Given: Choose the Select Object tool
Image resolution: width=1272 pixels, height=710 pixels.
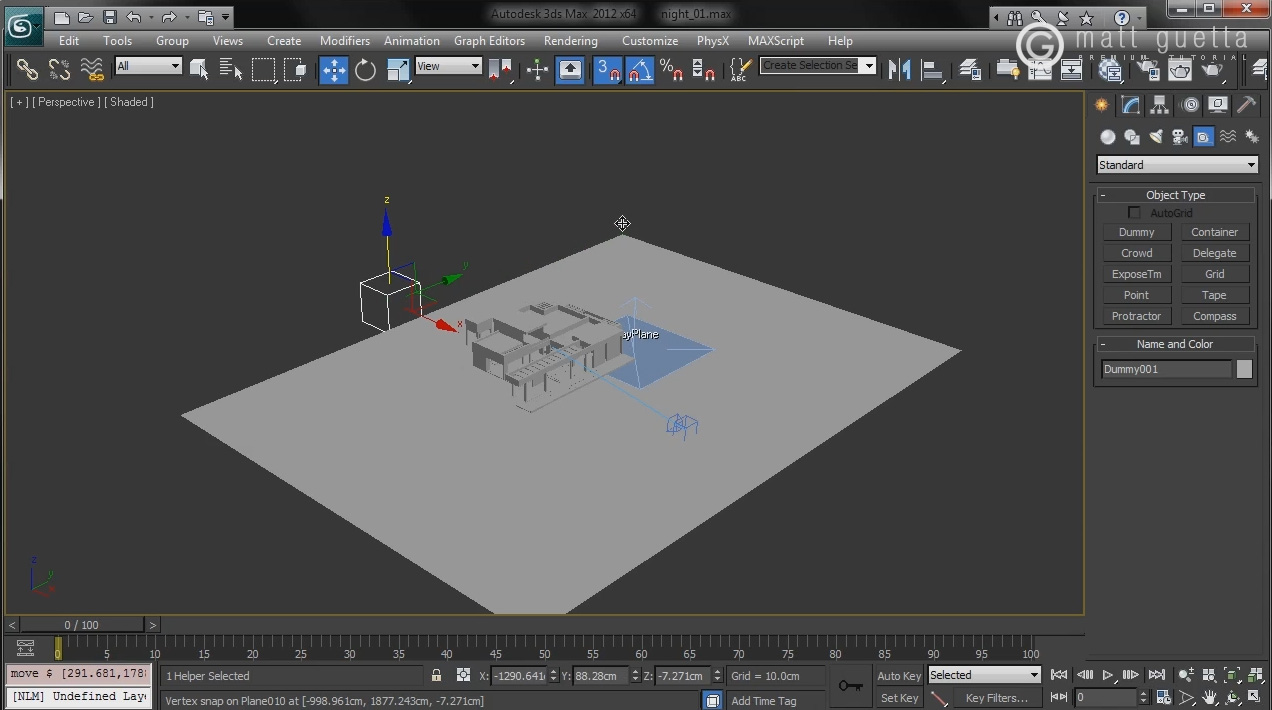Looking at the screenshot, I should tap(199, 69).
